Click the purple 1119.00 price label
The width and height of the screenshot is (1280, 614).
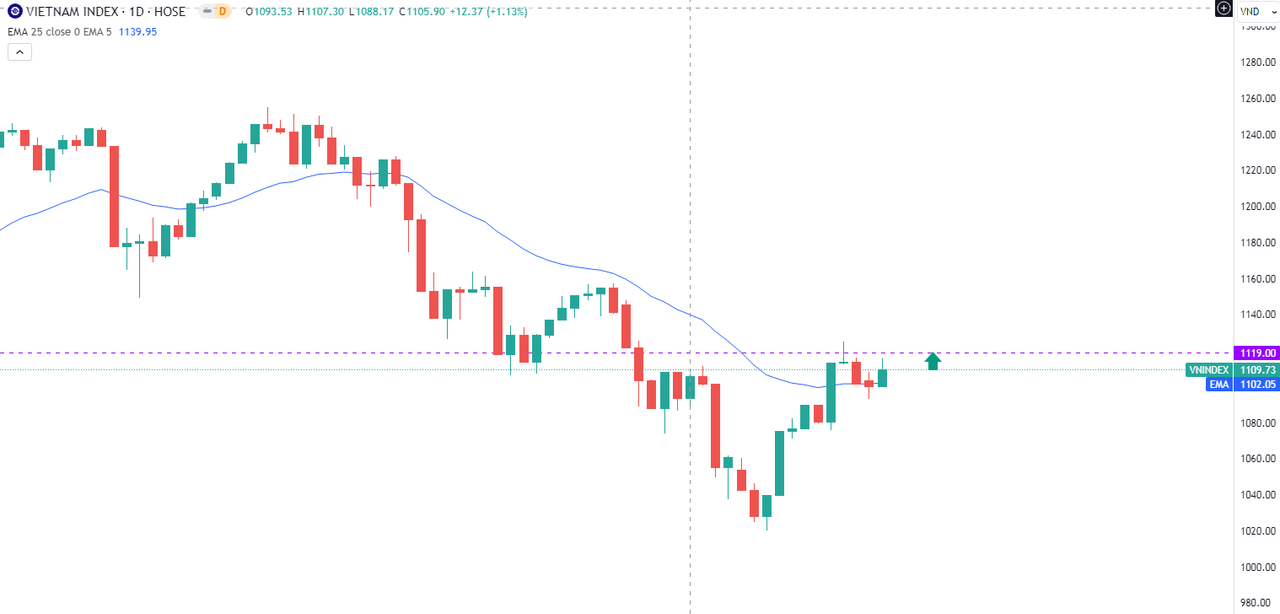(1258, 353)
